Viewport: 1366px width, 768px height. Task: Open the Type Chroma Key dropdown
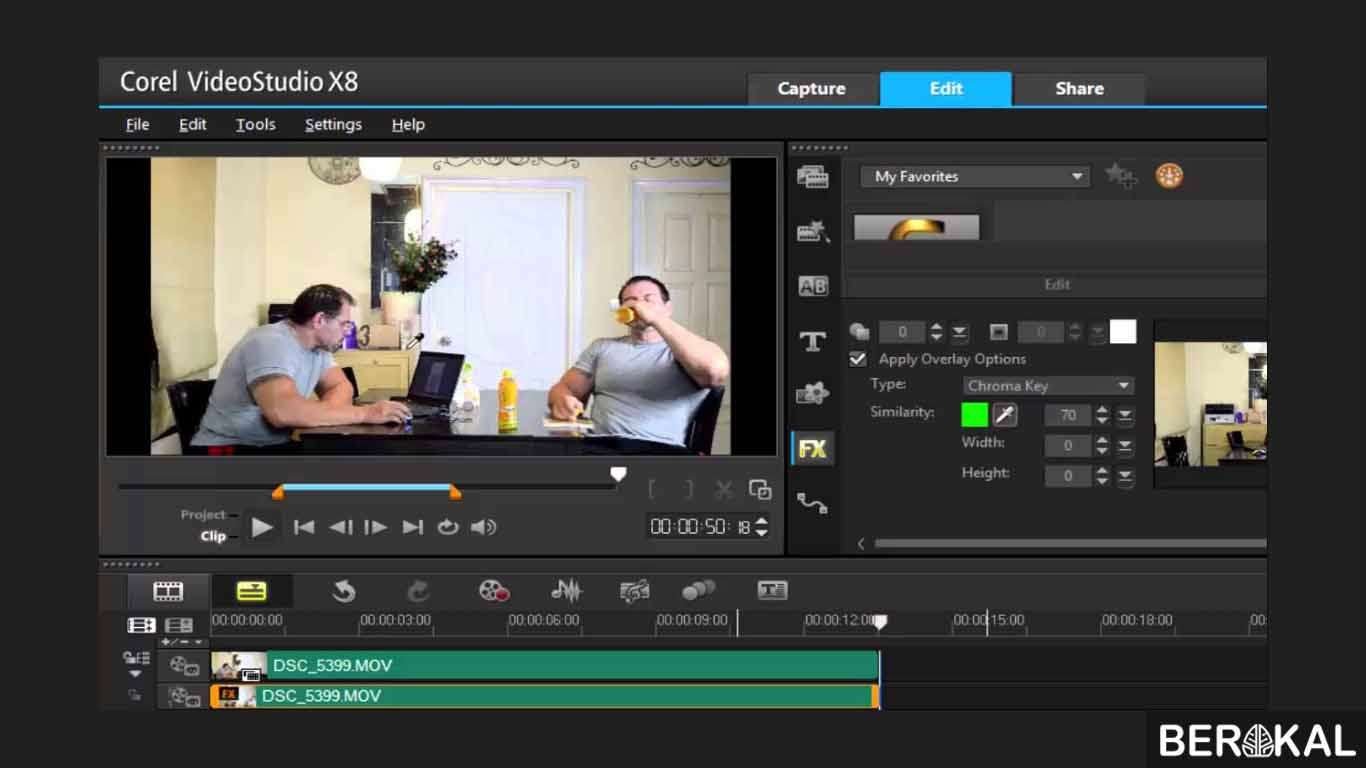point(1049,386)
